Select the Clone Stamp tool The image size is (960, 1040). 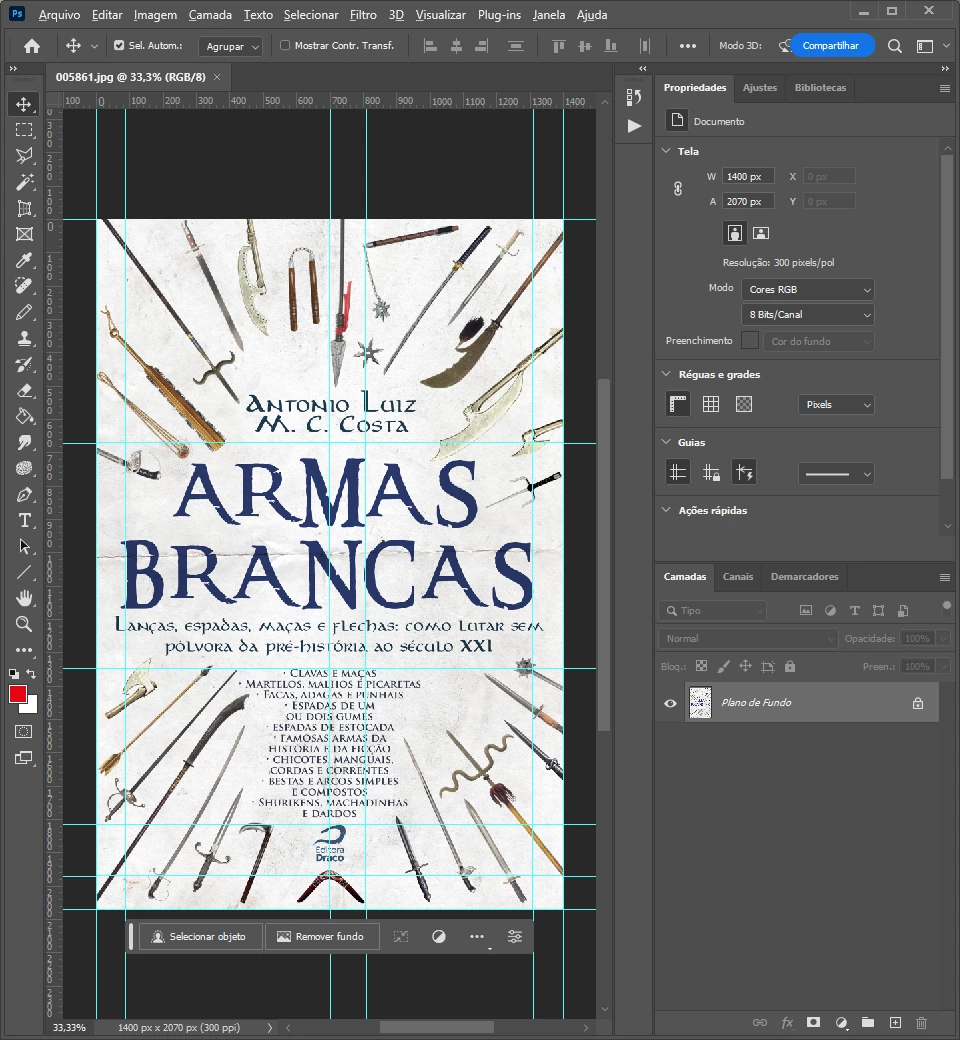(x=24, y=338)
